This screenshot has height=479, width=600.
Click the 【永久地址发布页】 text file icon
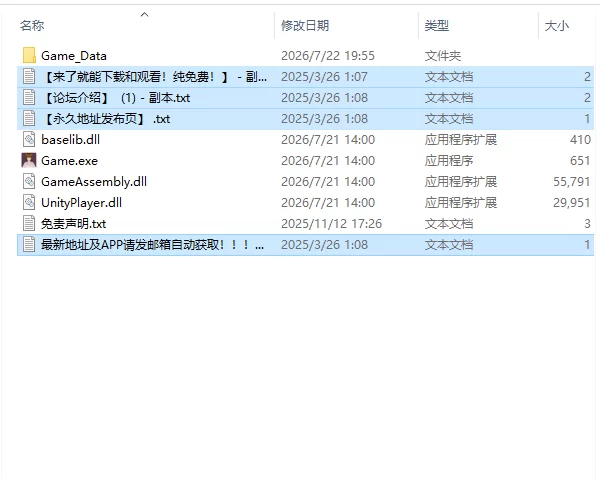coord(29,119)
